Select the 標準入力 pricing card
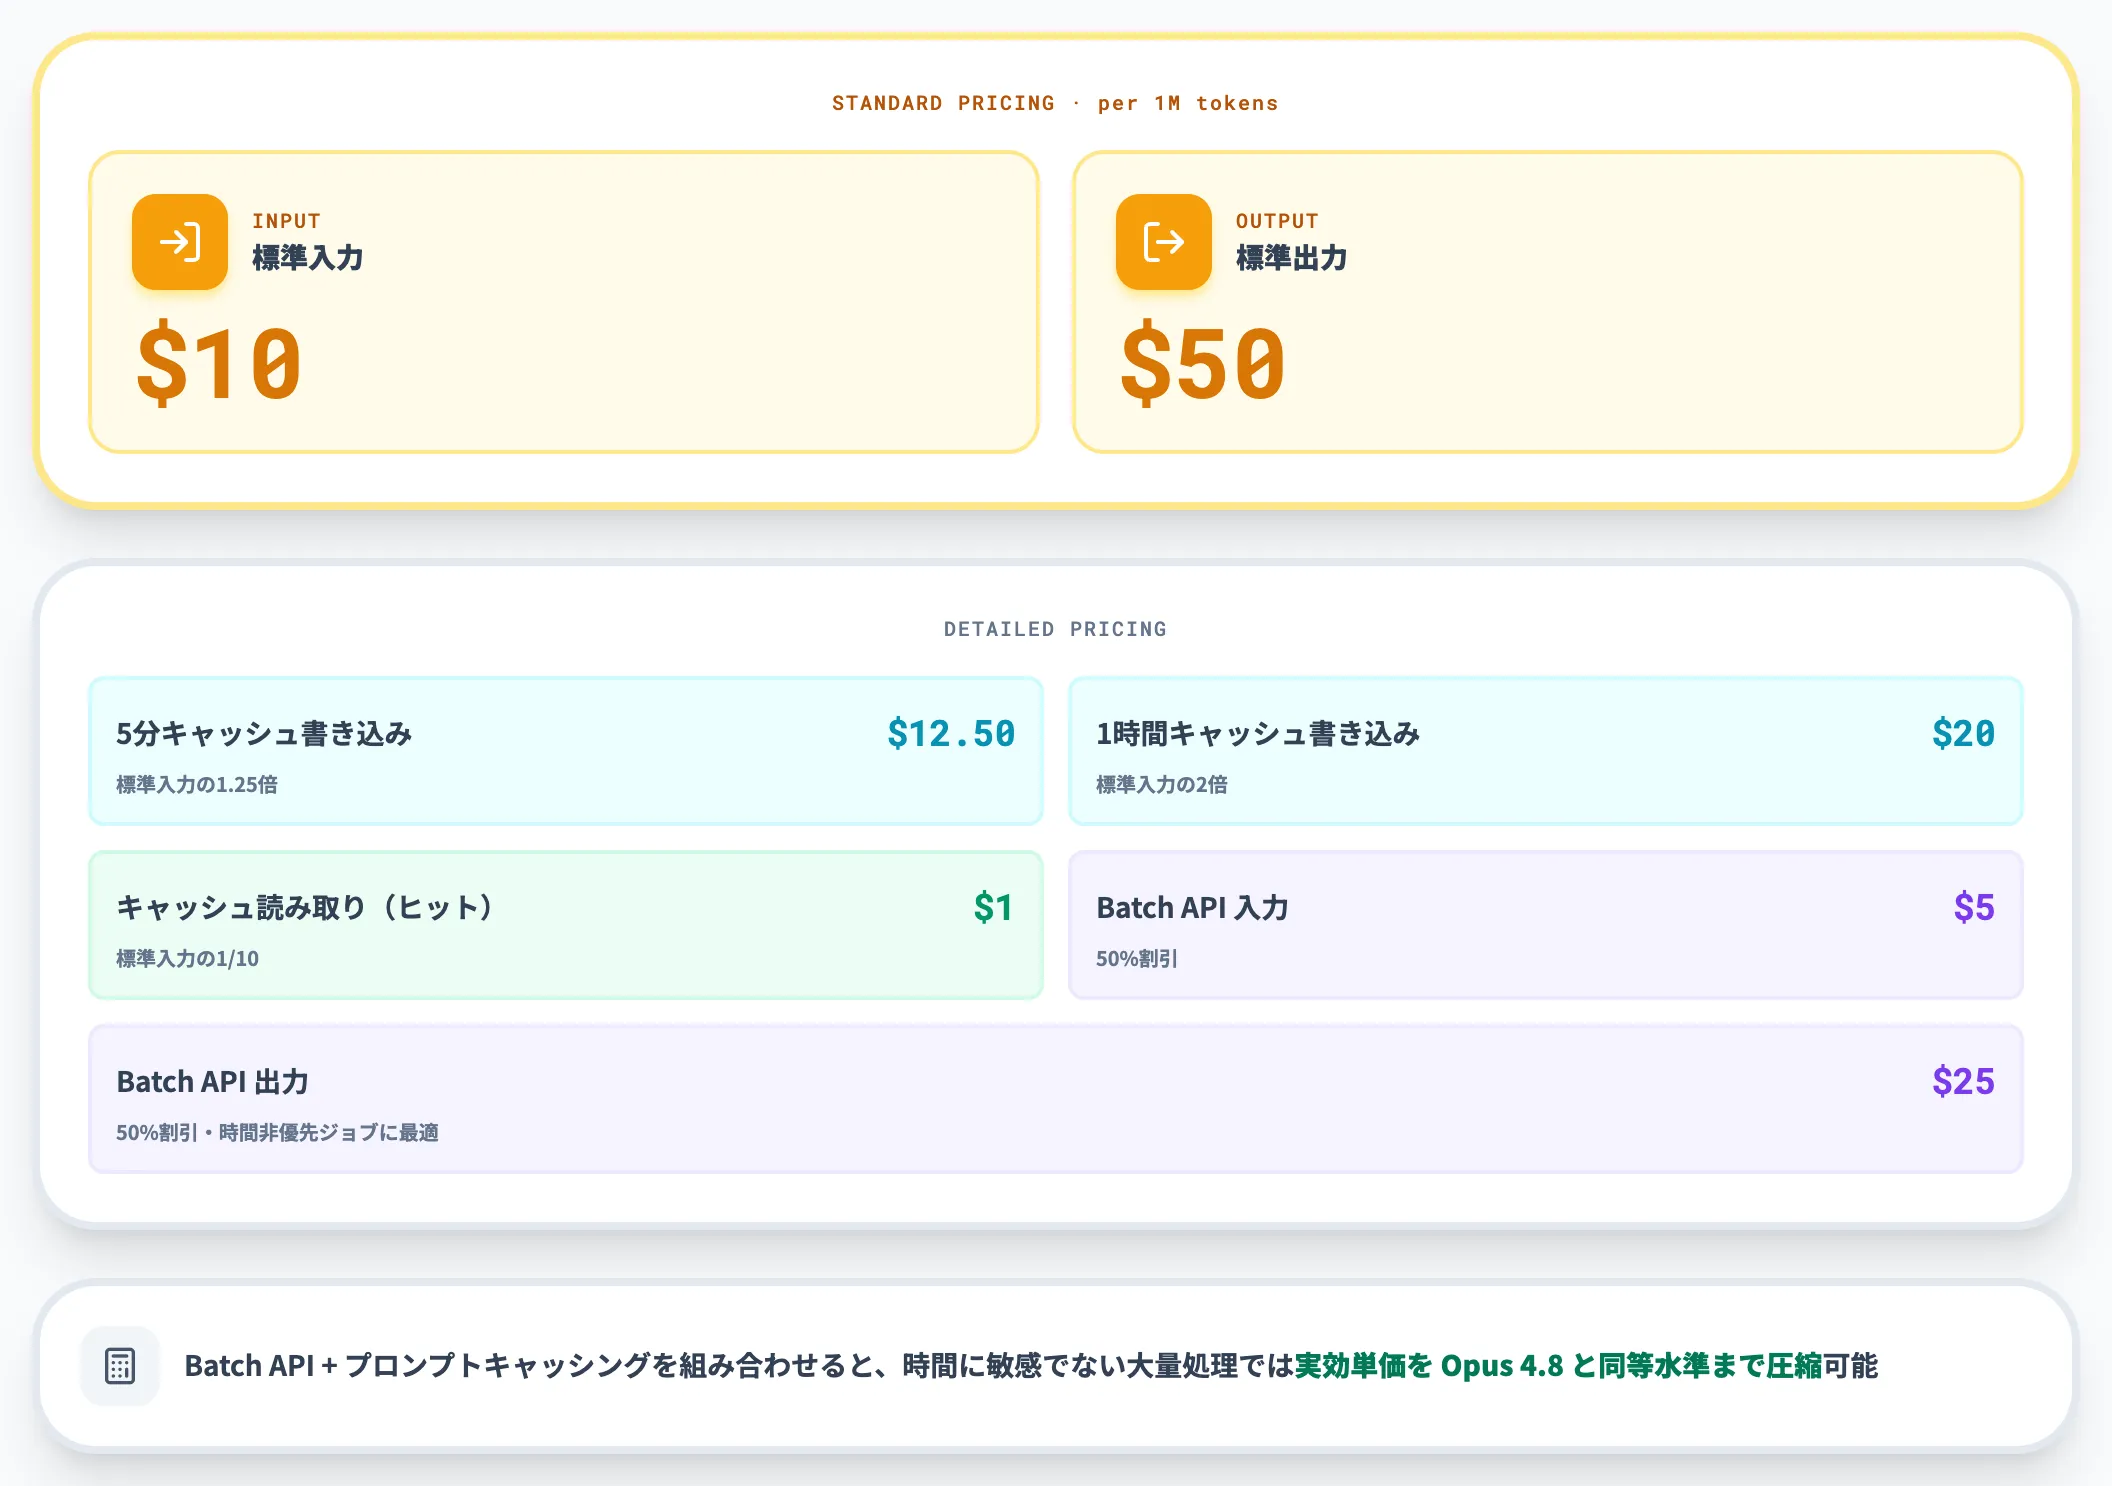This screenshot has height=1486, width=2112. point(564,302)
